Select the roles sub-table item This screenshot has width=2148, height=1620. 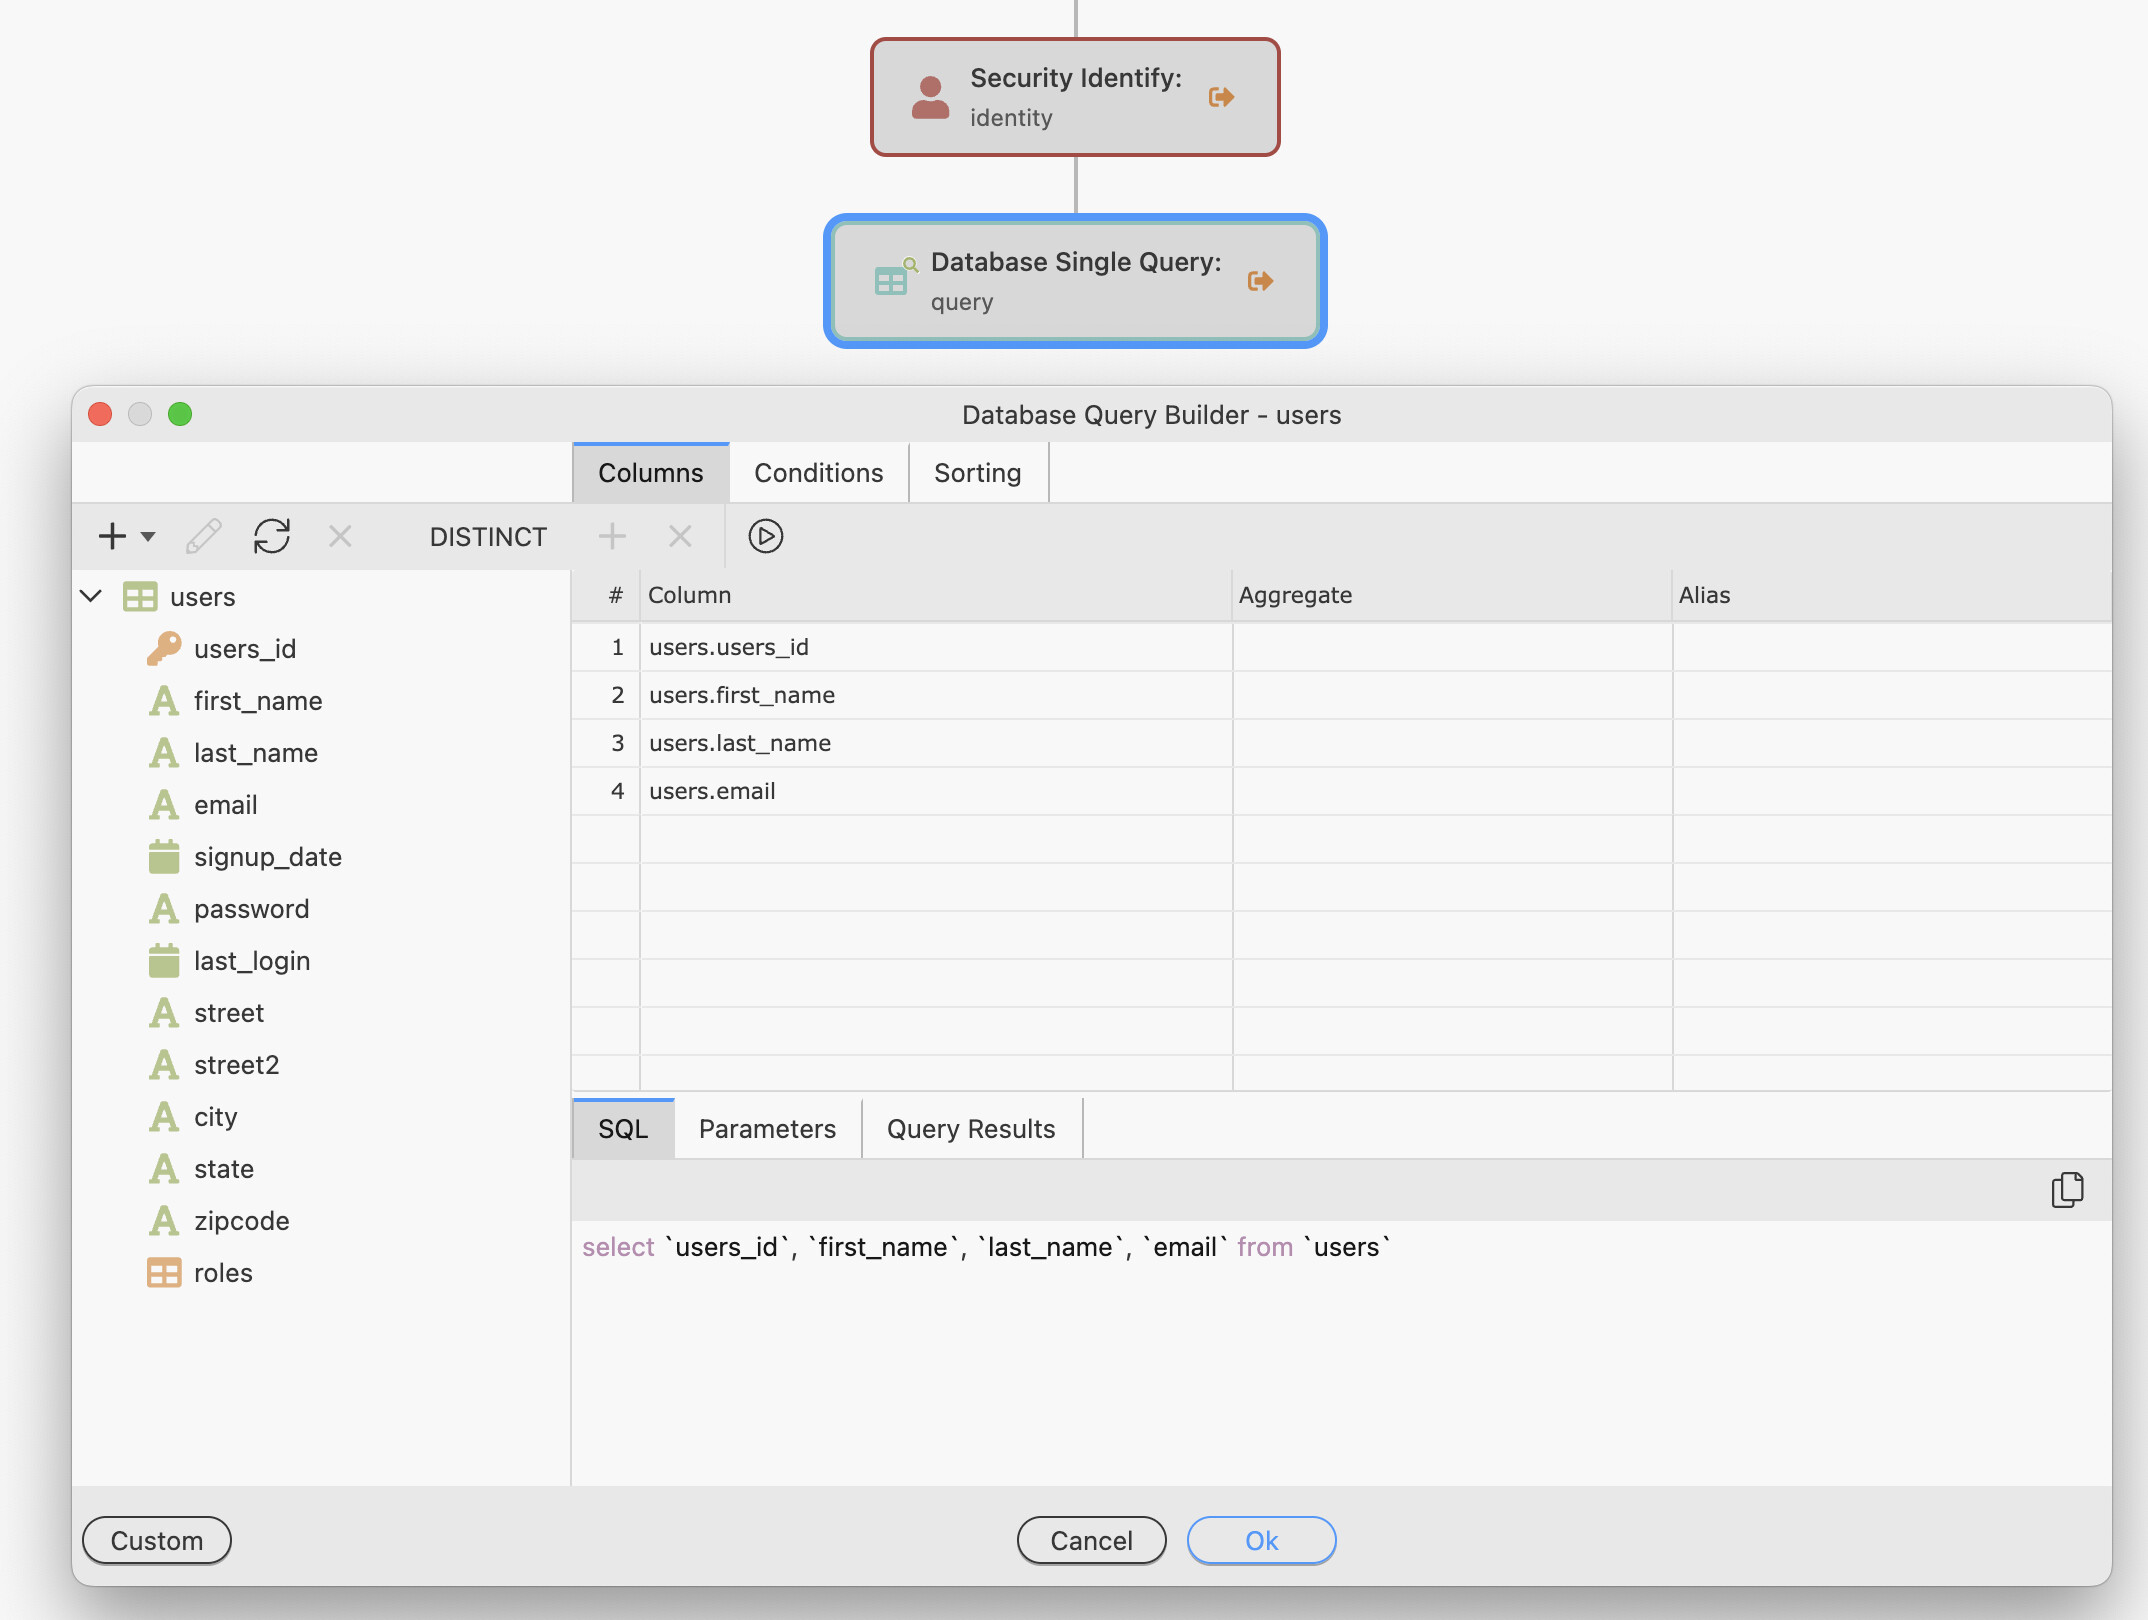click(223, 1273)
